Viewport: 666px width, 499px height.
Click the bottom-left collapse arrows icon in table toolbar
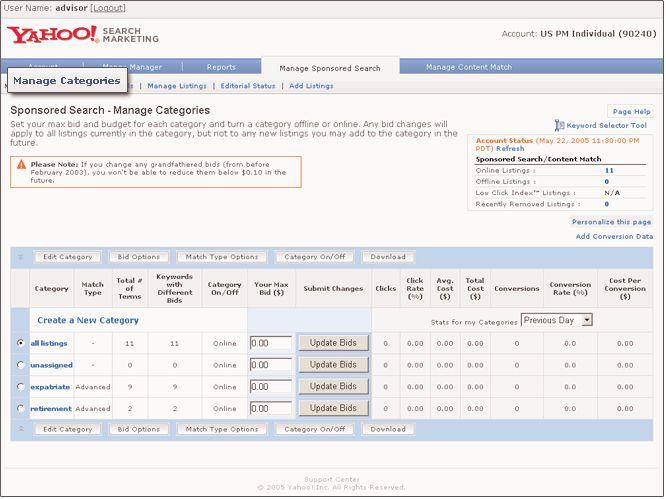(x=20, y=429)
